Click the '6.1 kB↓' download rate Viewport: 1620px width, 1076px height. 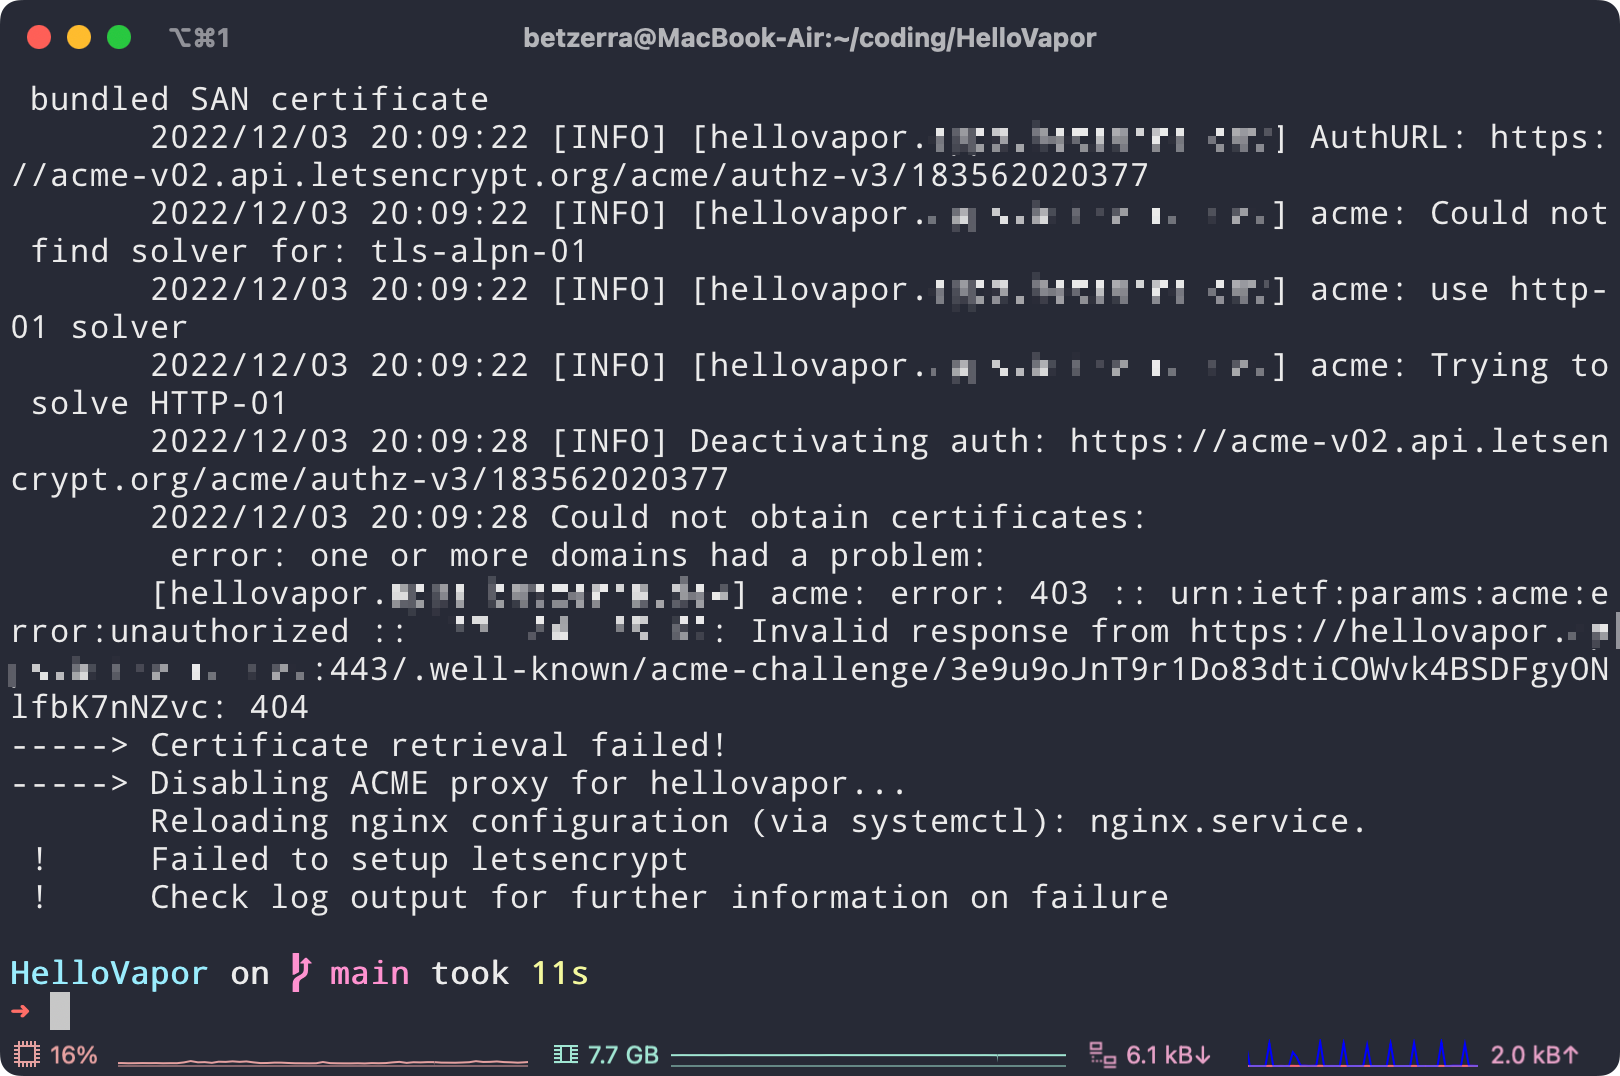click(1169, 1055)
